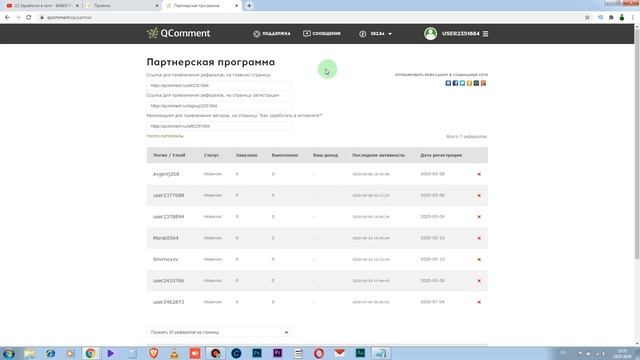
Task: Expand the account balance dropdown
Action: point(376,33)
